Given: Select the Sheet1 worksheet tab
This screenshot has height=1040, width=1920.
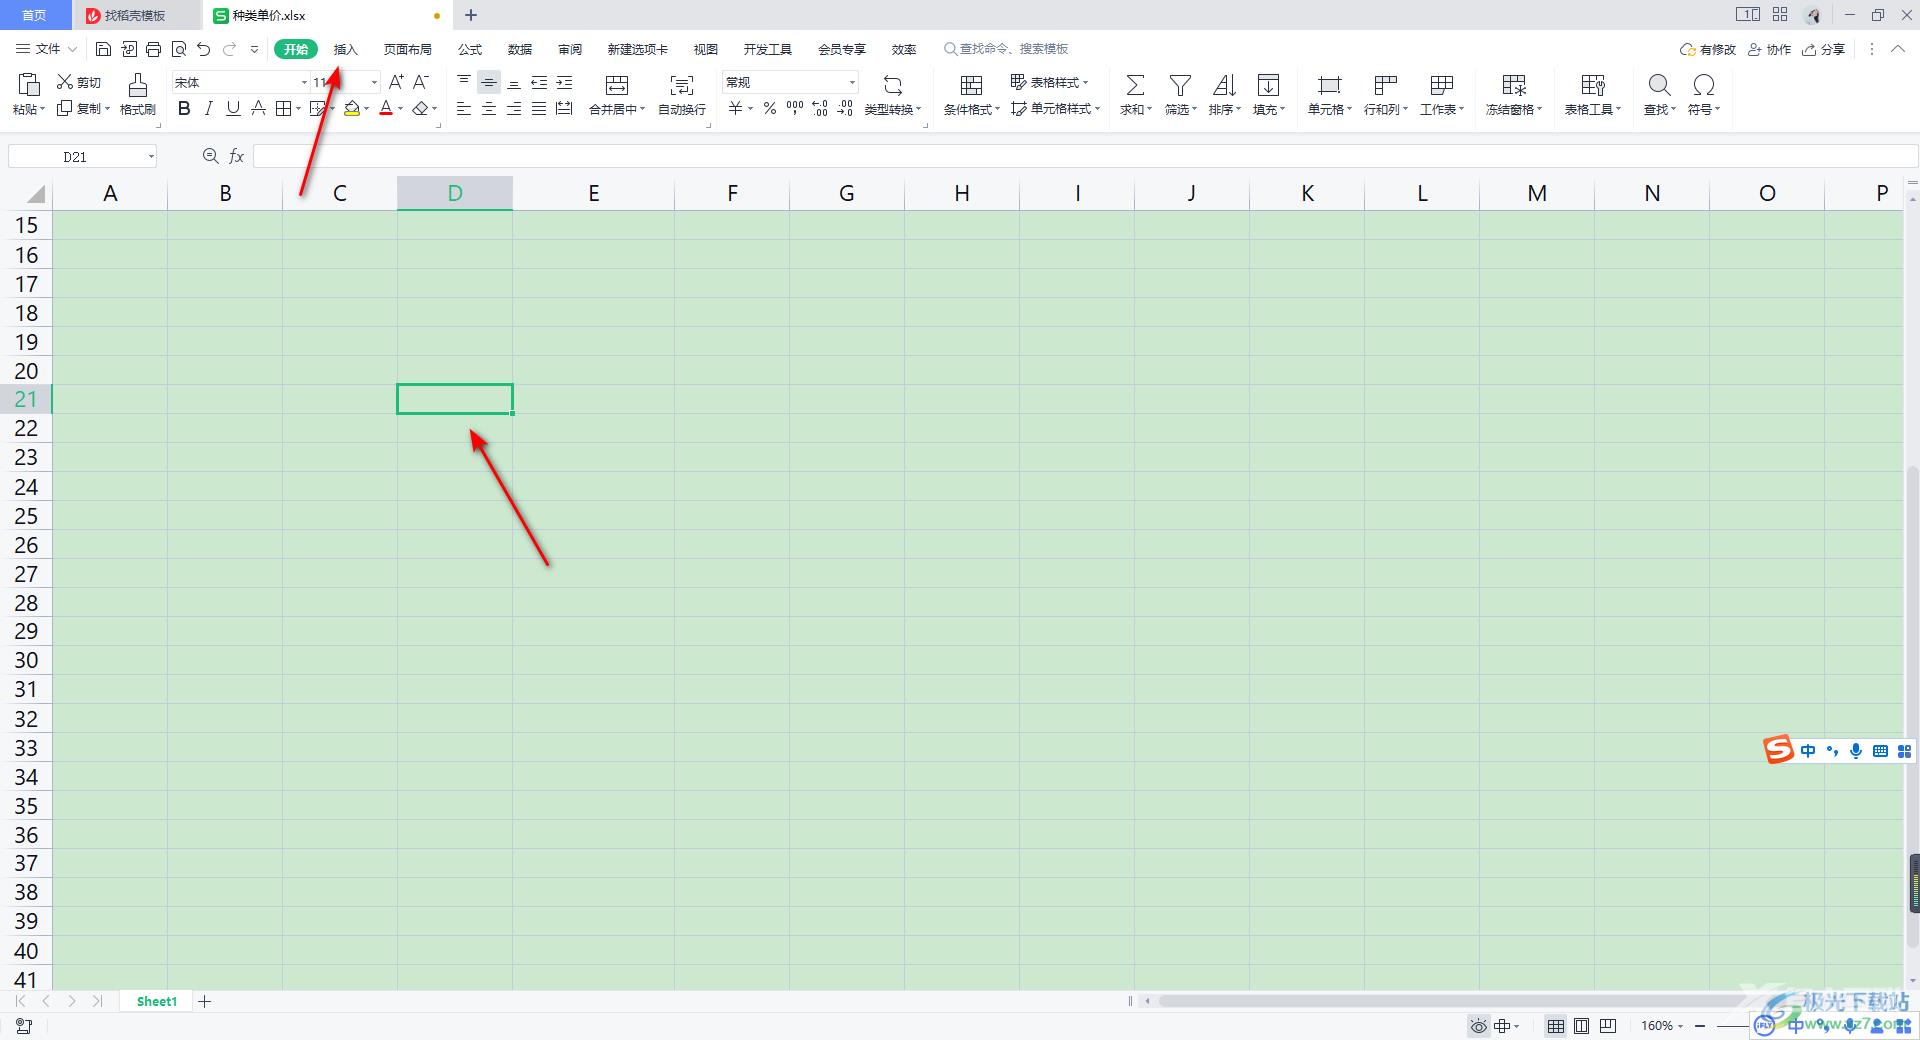Looking at the screenshot, I should pos(157,1001).
